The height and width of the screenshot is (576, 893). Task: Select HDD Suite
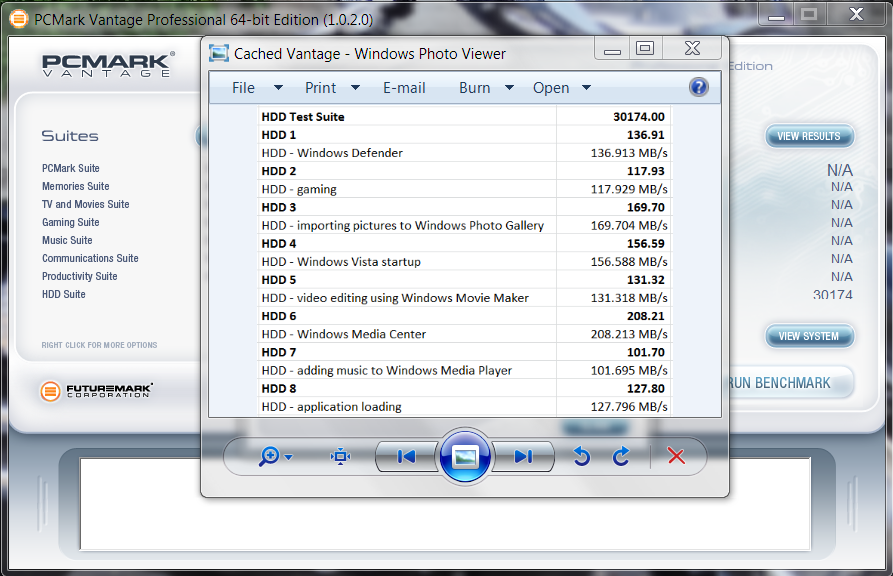pos(64,295)
